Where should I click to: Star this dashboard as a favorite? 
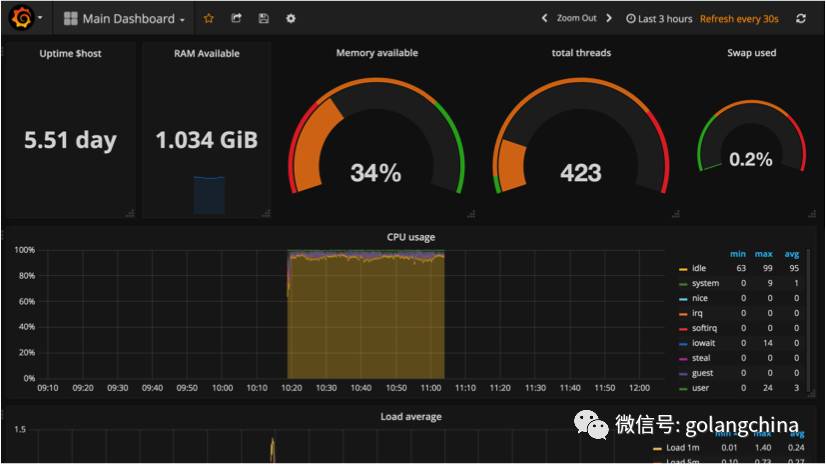coord(209,18)
